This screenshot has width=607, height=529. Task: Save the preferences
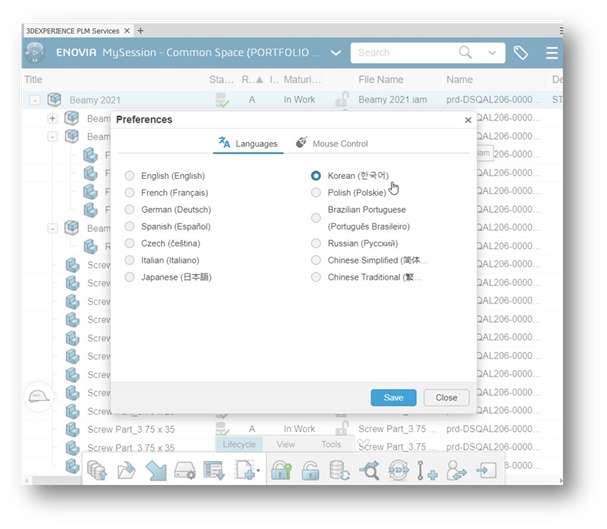tap(393, 397)
